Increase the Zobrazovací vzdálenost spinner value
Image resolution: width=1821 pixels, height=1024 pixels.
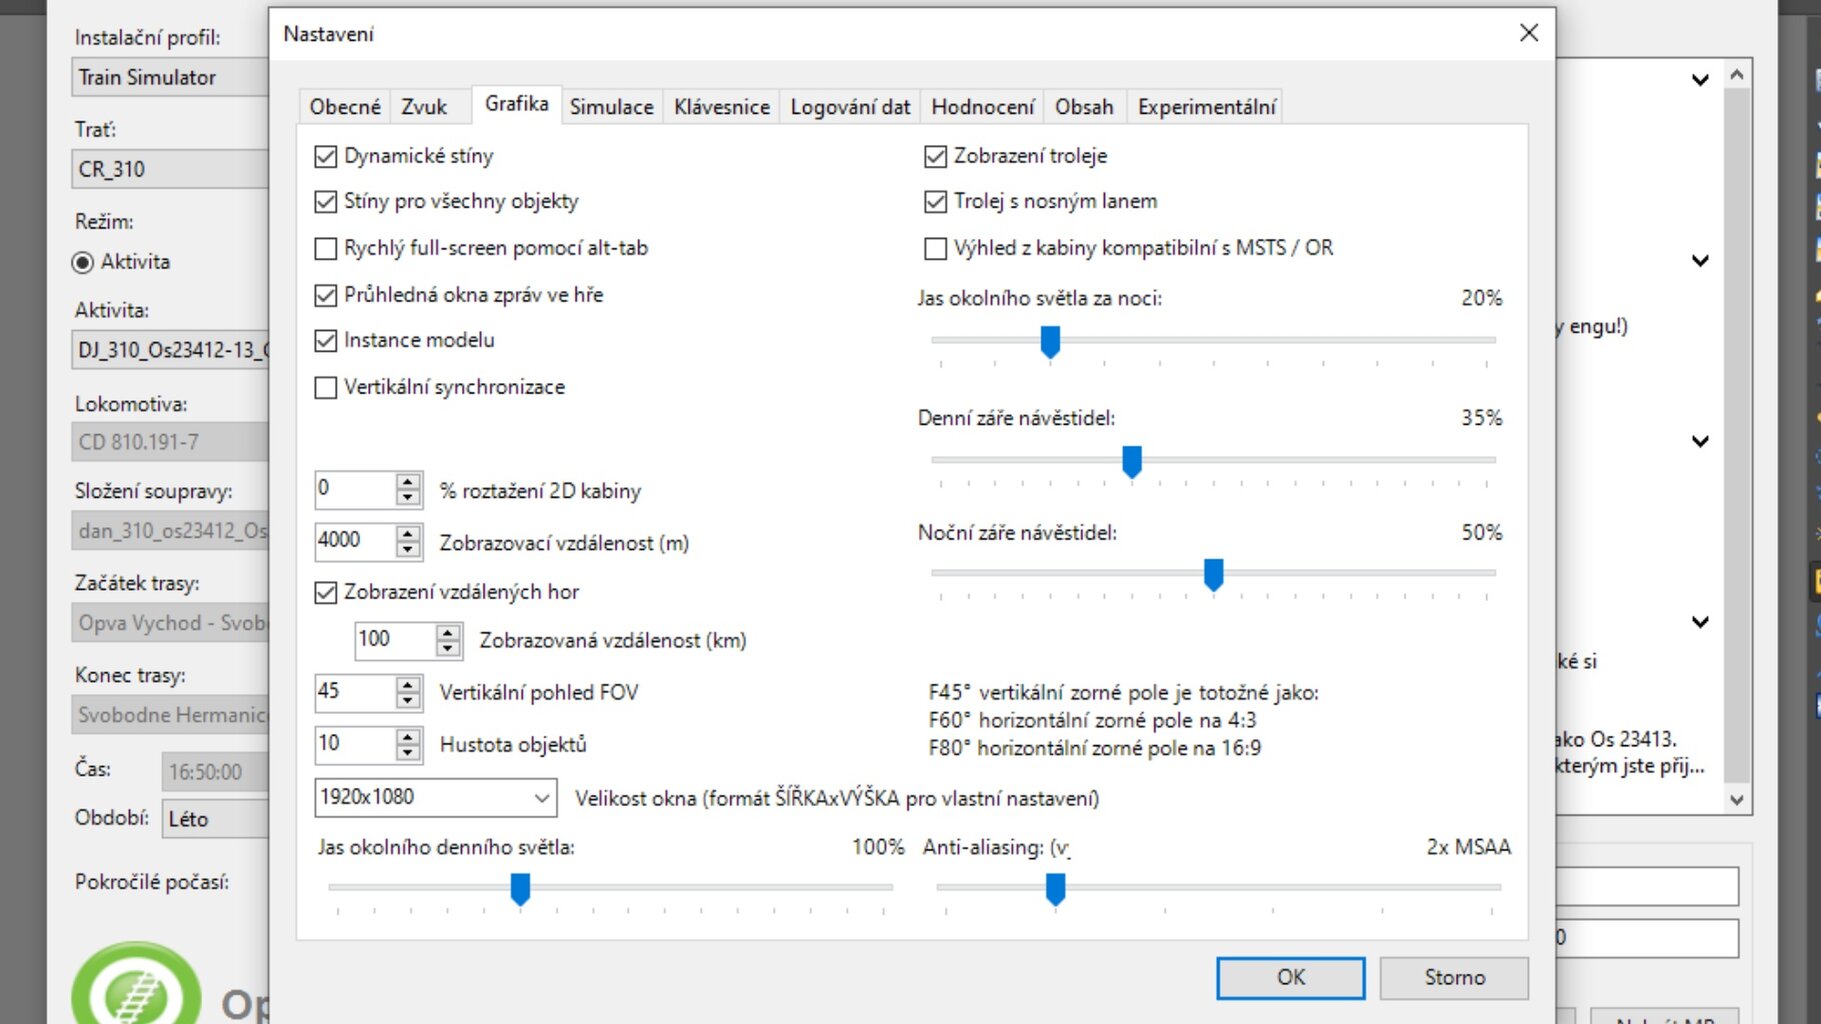pos(407,533)
